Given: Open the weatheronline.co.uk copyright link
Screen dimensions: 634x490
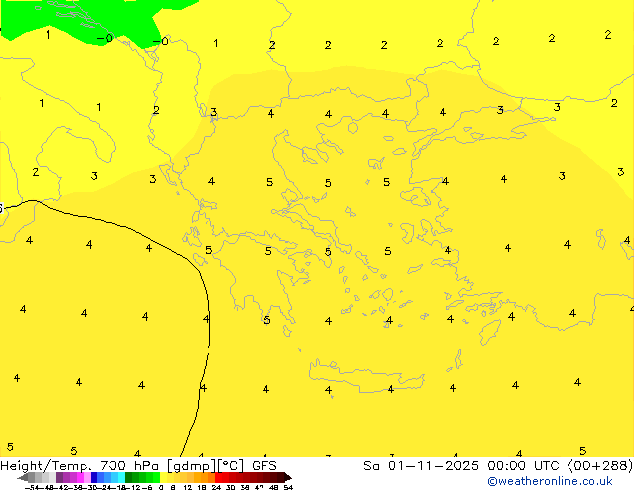Looking at the screenshot, I should pos(550,481).
